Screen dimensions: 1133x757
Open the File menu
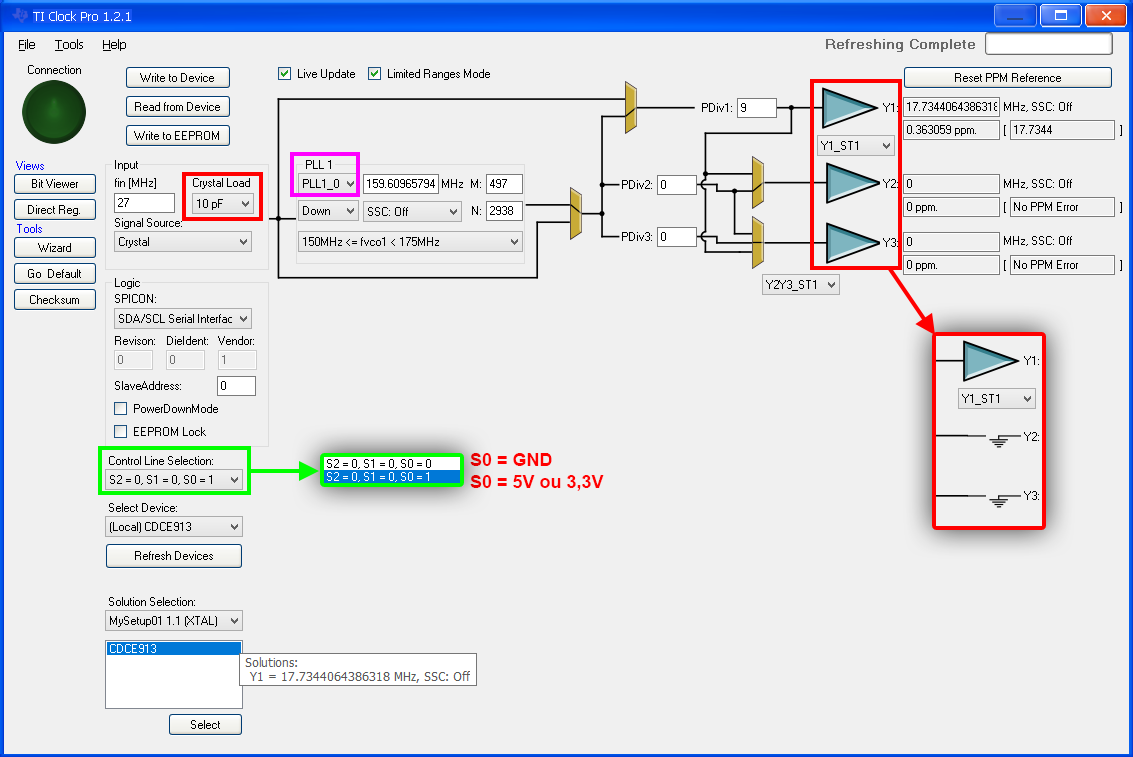point(27,45)
